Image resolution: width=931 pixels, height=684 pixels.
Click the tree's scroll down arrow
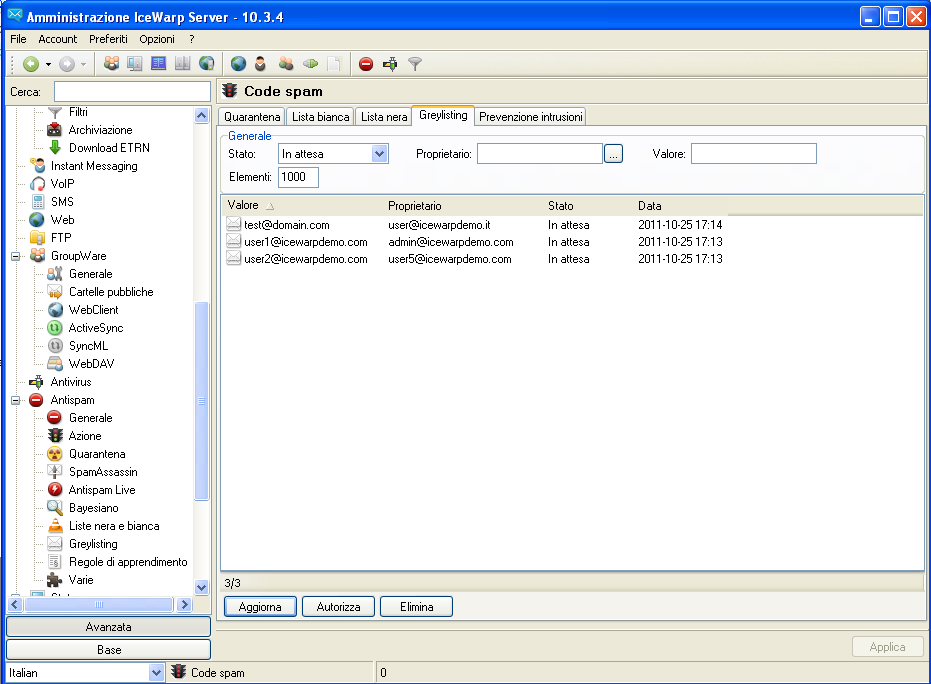pos(201,587)
